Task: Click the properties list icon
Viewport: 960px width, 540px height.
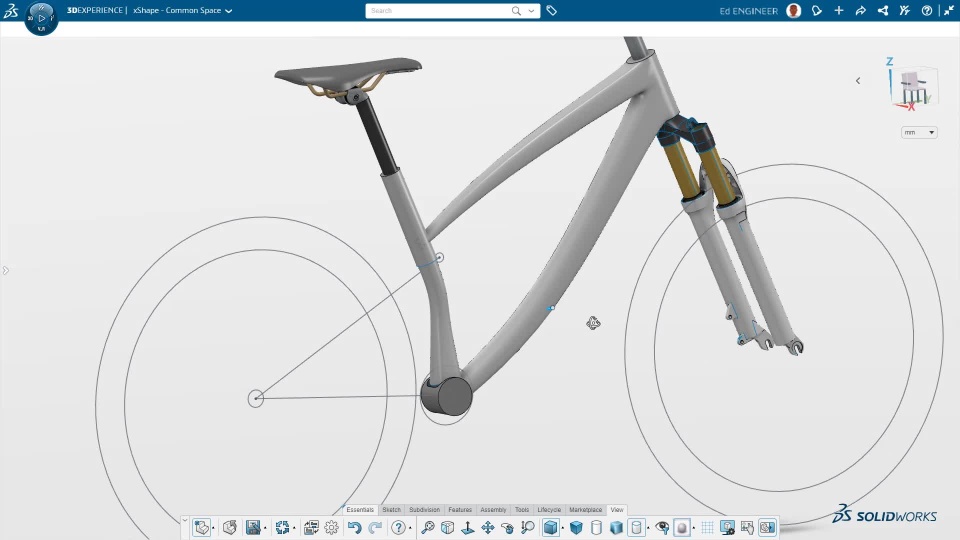Action: pos(311,527)
